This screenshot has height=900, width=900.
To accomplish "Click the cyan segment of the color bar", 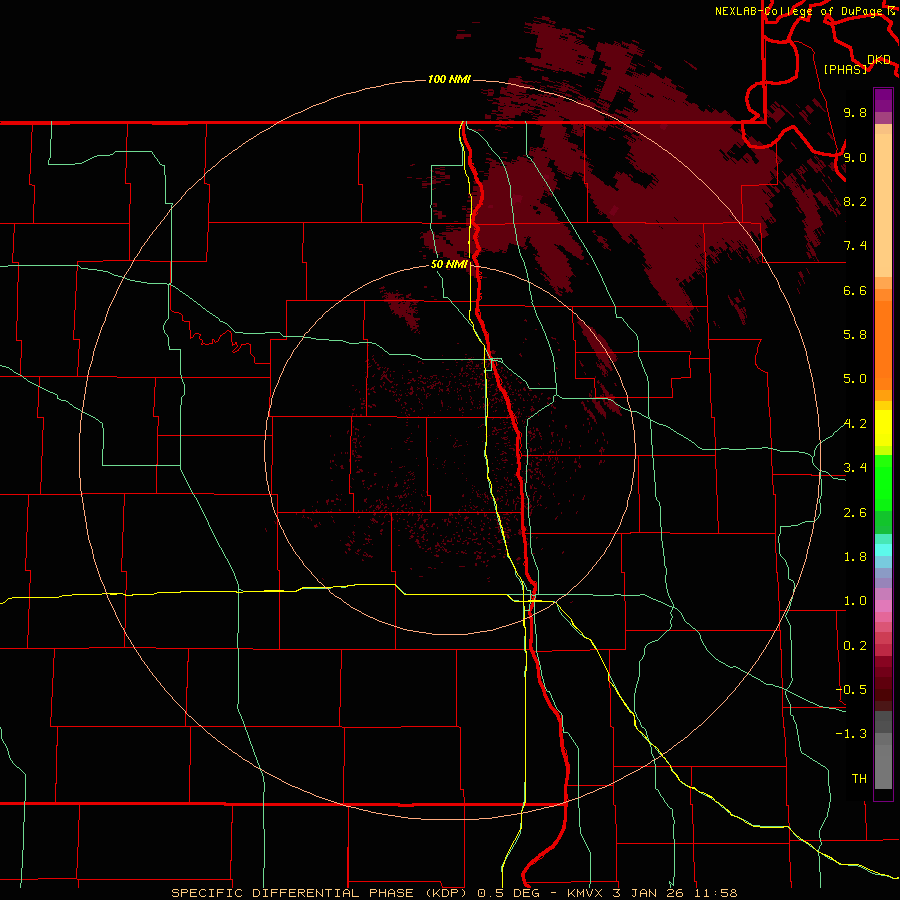I will pos(883,550).
